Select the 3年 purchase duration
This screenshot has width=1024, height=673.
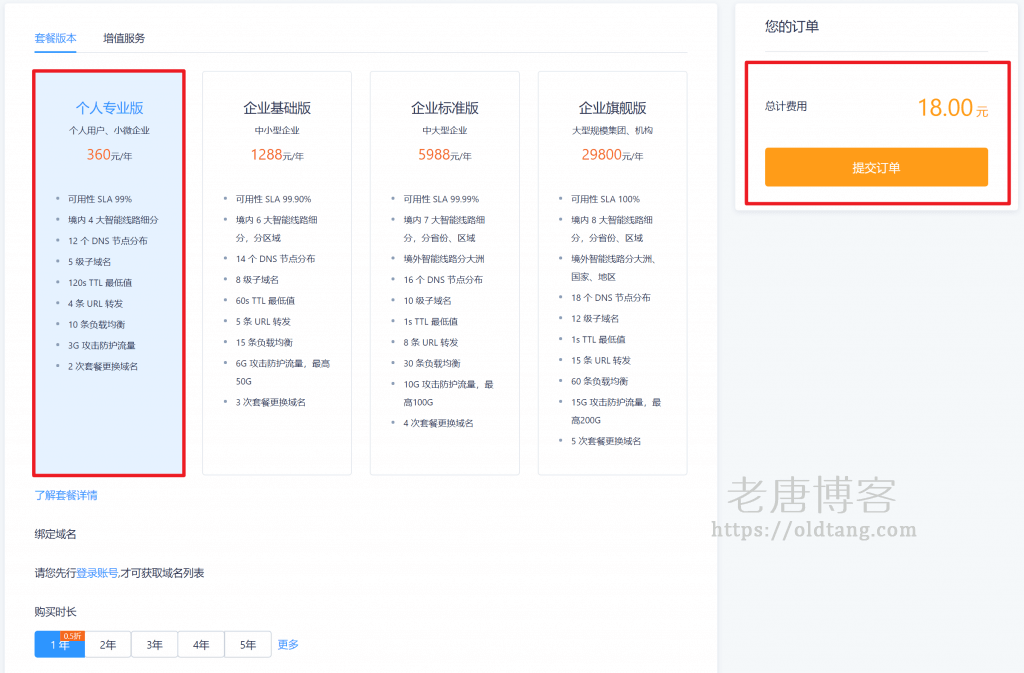point(154,644)
